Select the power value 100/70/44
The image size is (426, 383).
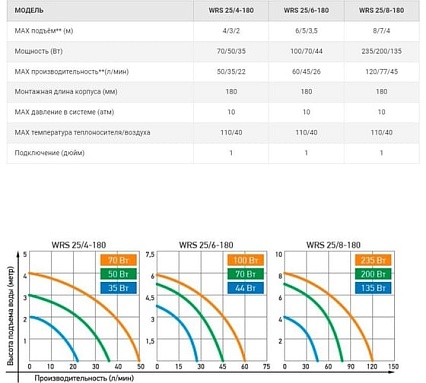pos(306,51)
